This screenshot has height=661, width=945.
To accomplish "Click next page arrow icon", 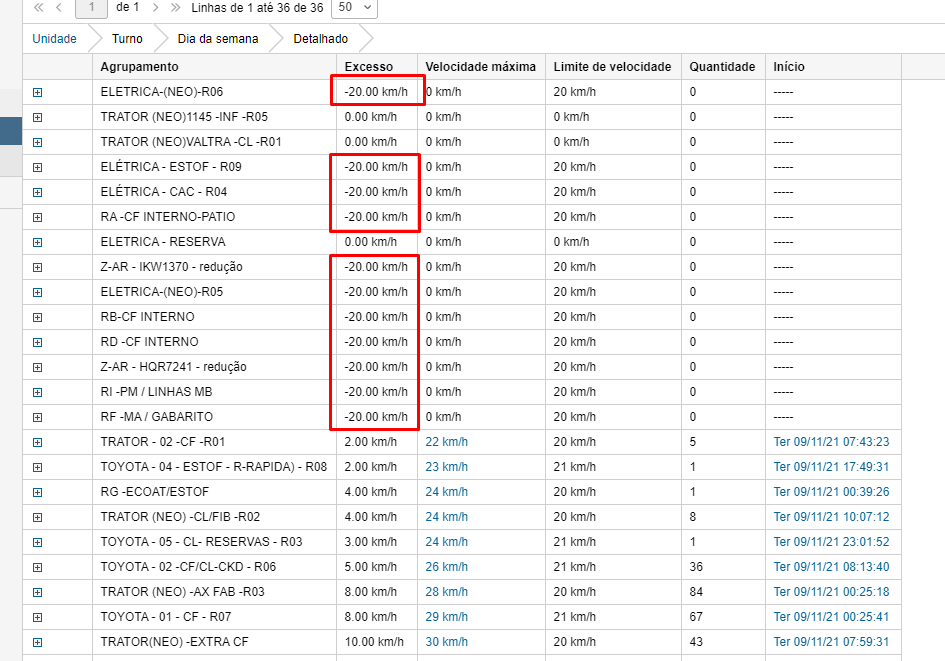I will coord(155,7).
